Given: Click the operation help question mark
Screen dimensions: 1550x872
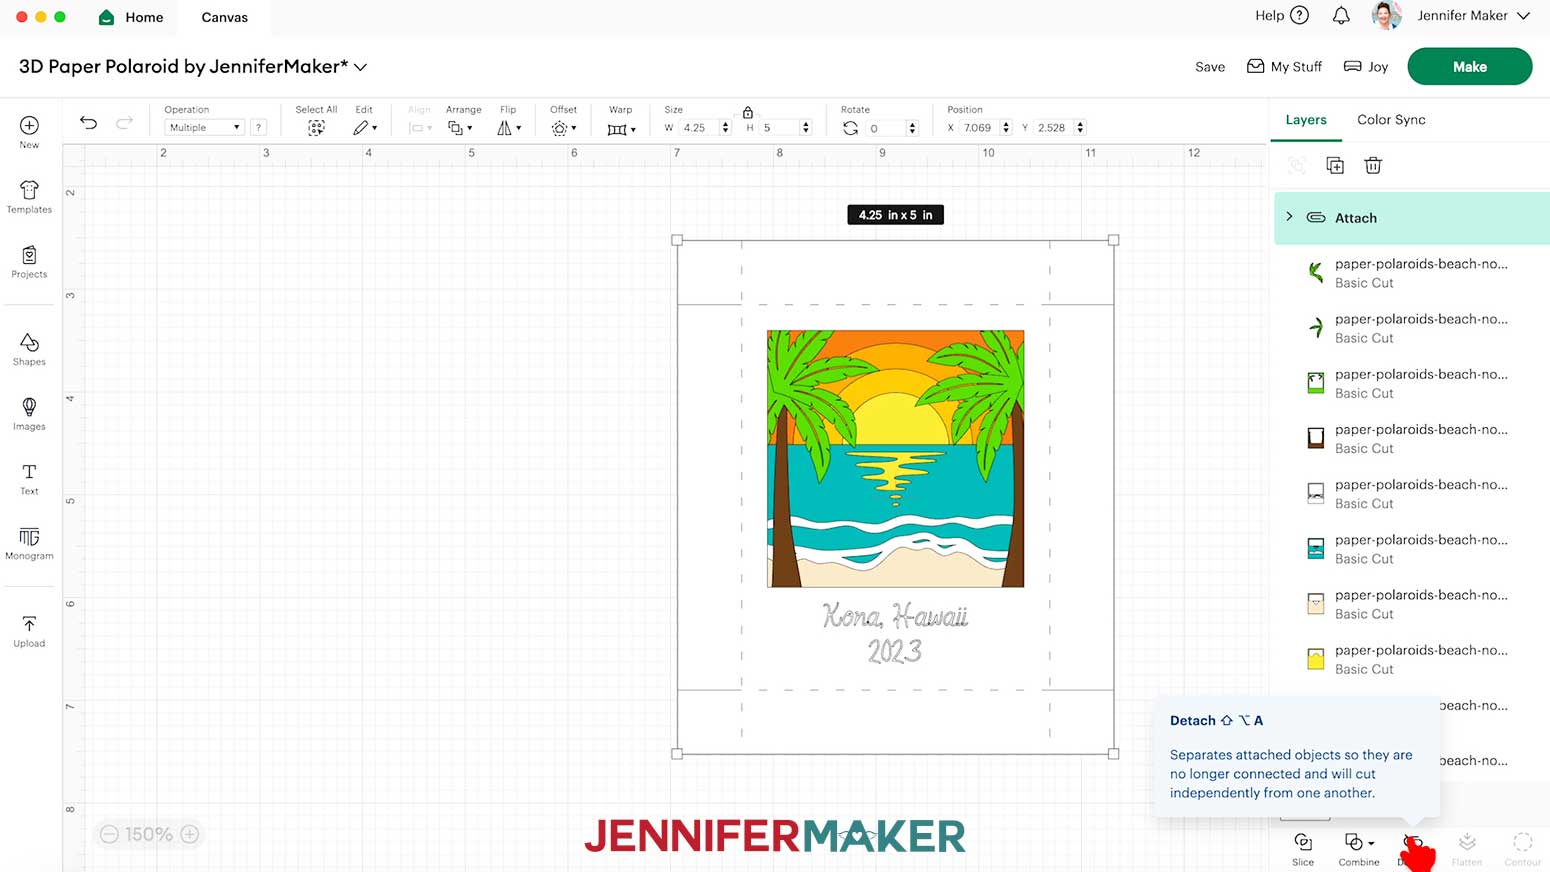Looking at the screenshot, I should tap(259, 128).
